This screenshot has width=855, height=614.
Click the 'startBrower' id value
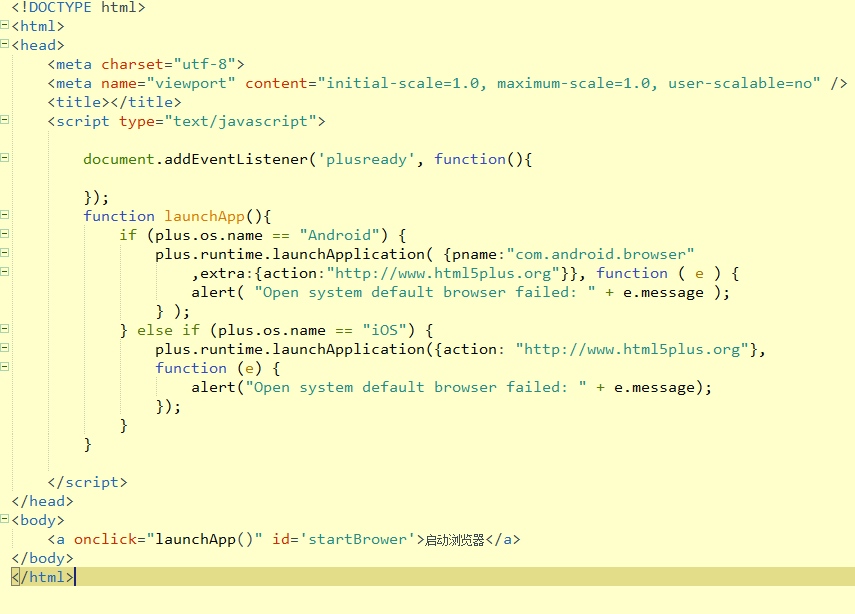click(x=358, y=540)
